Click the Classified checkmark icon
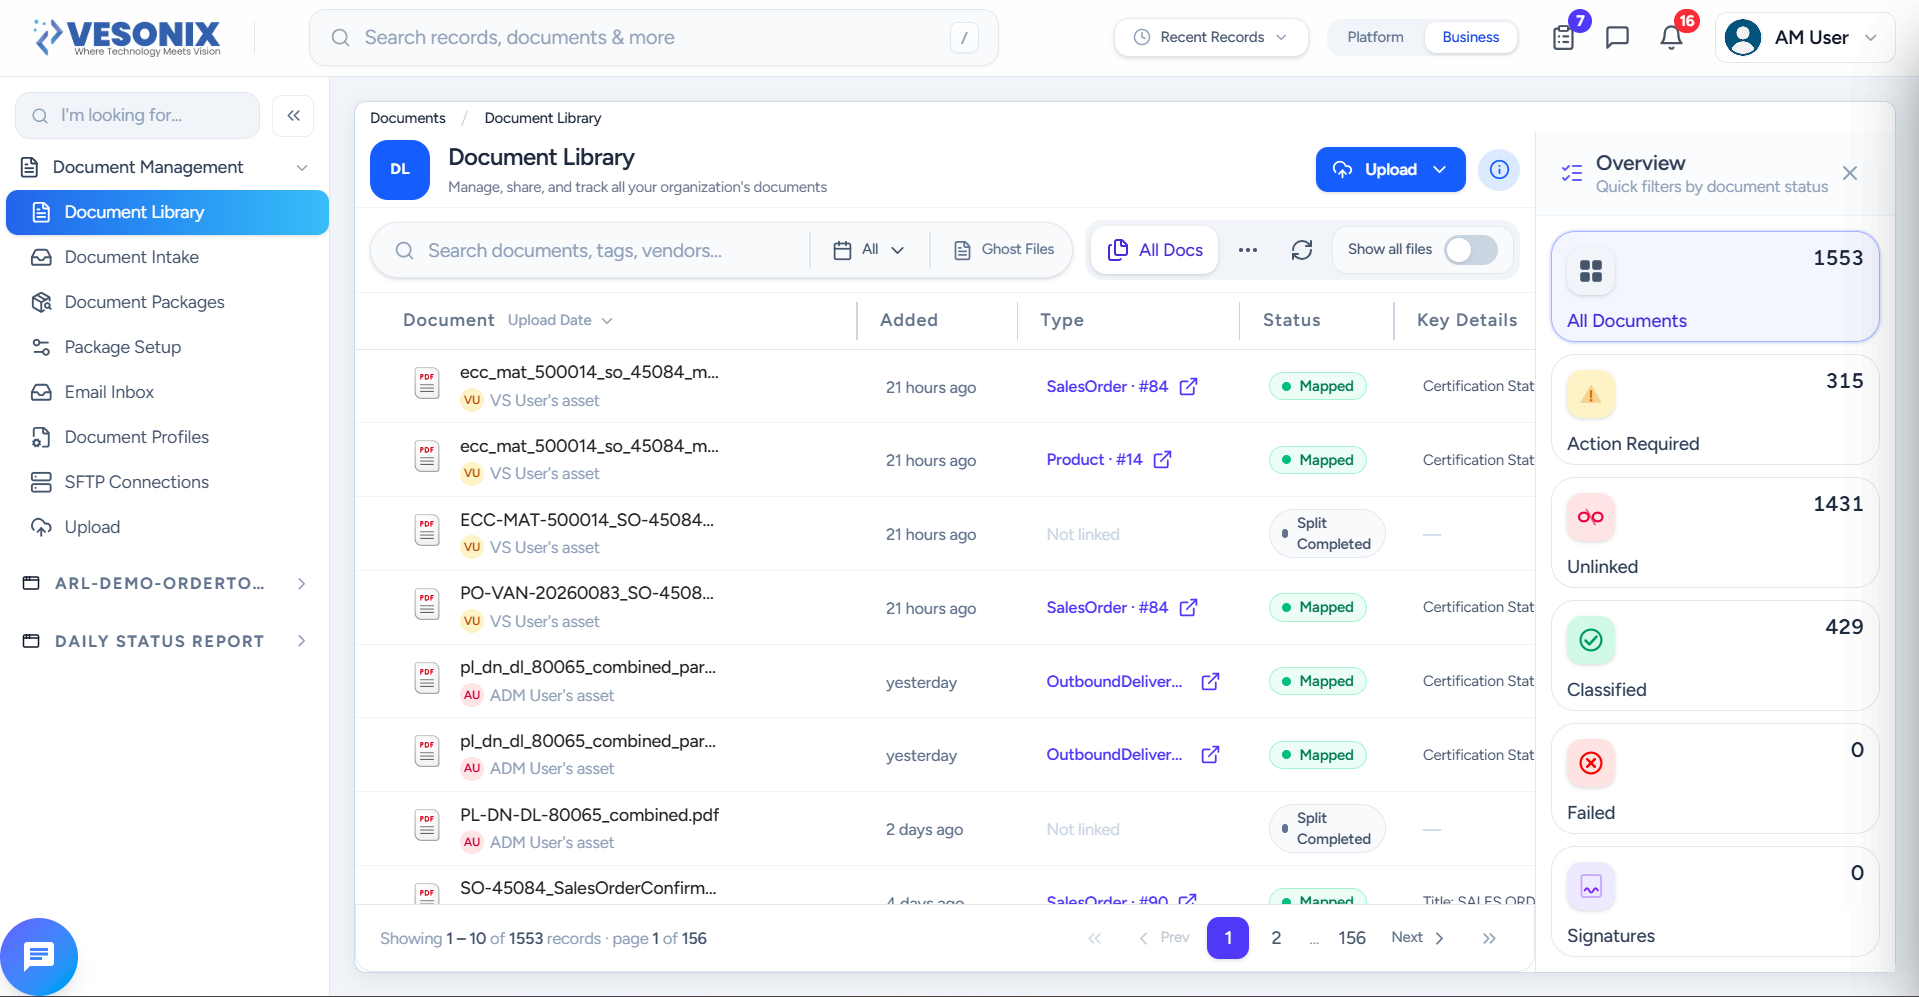Image resolution: width=1919 pixels, height=997 pixels. (1591, 640)
